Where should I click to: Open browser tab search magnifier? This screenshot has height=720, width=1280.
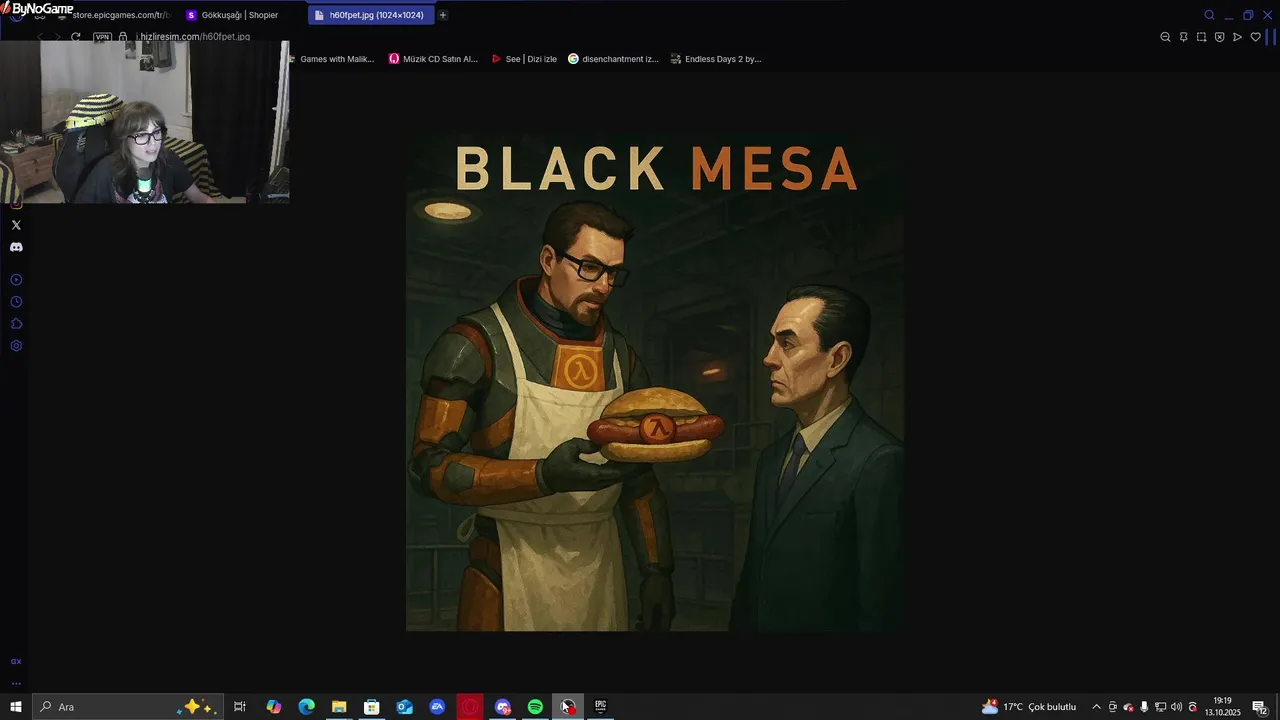click(x=1209, y=15)
